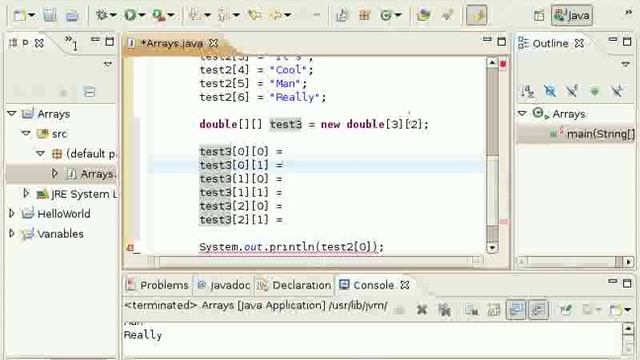Show hidden perspectives via the chevron

(x=628, y=13)
